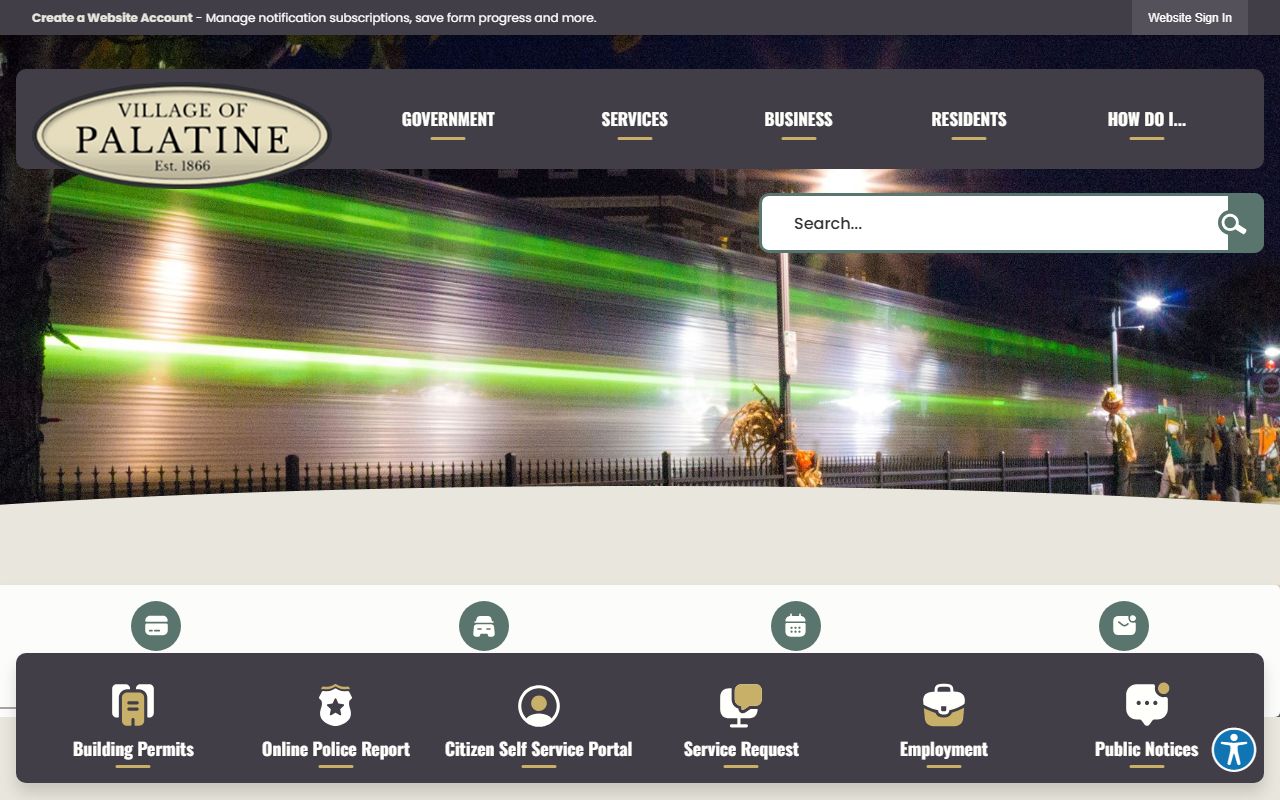The height and width of the screenshot is (800, 1280).
Task: Click the round car icon
Action: point(484,626)
